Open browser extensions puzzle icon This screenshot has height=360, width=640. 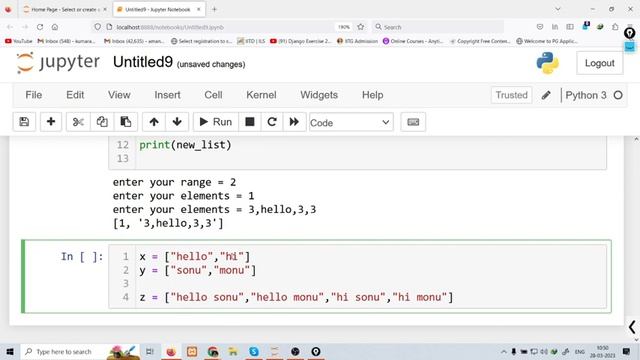pyautogui.click(x=615, y=27)
